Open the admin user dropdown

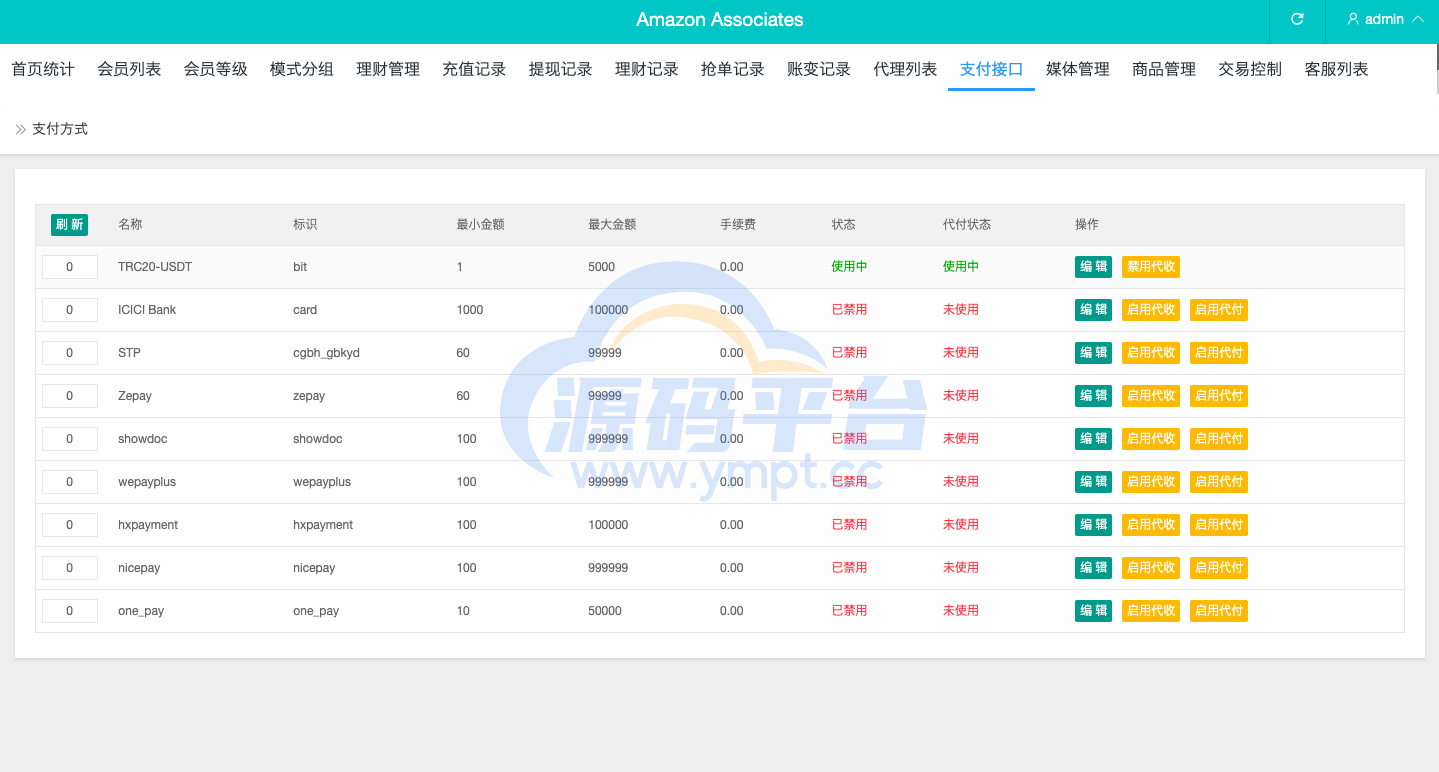pos(1385,19)
